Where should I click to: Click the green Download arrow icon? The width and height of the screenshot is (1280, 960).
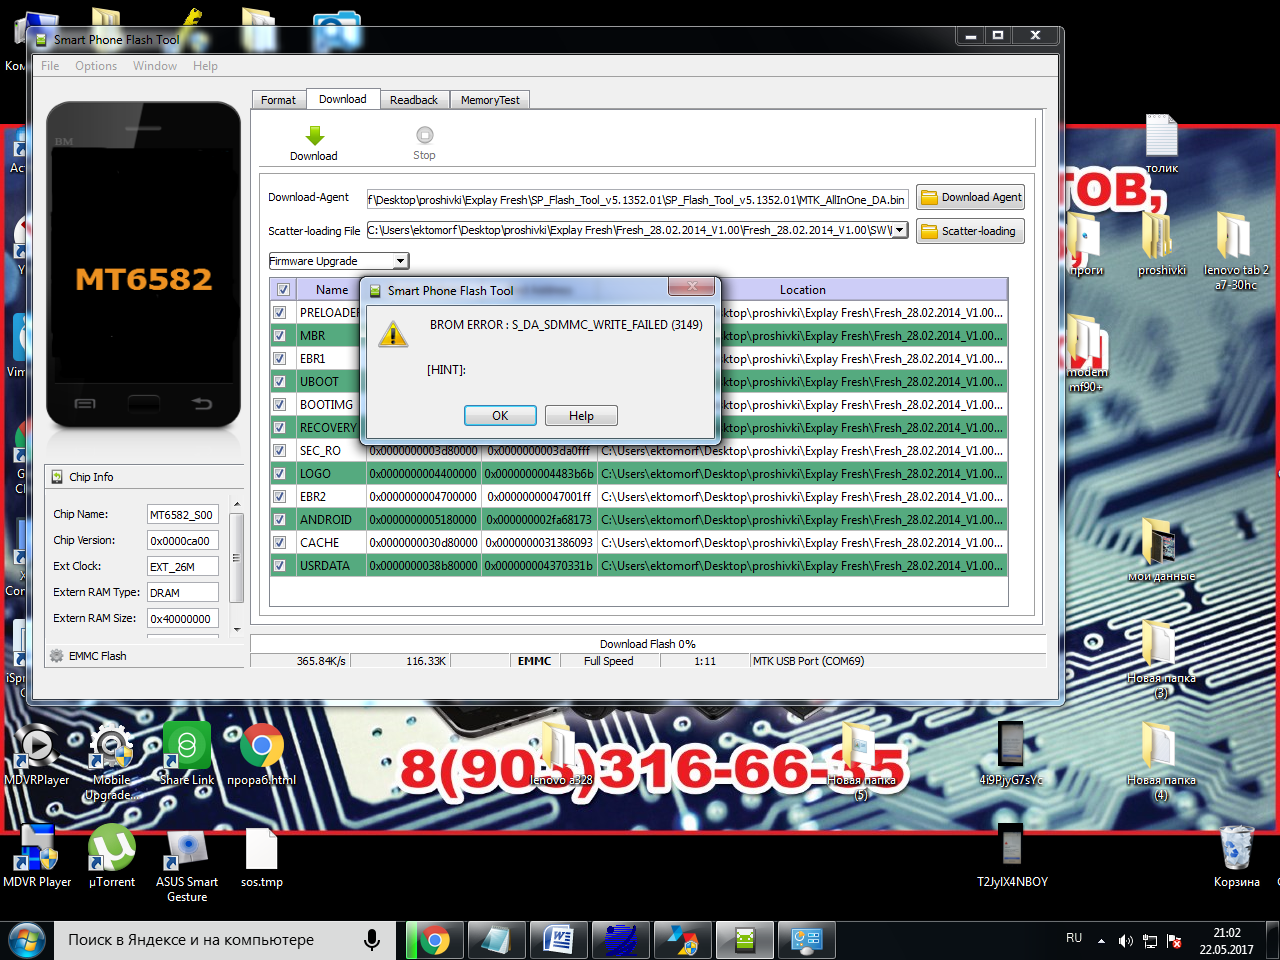click(x=314, y=136)
